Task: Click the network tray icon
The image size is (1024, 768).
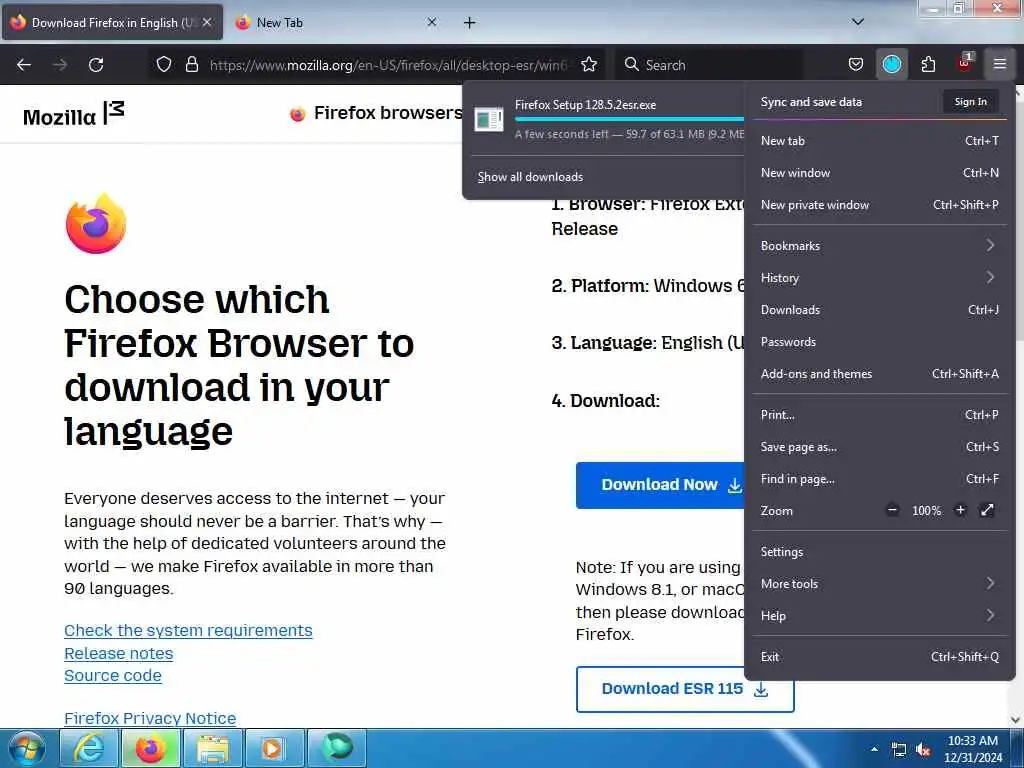Action: [x=899, y=750]
